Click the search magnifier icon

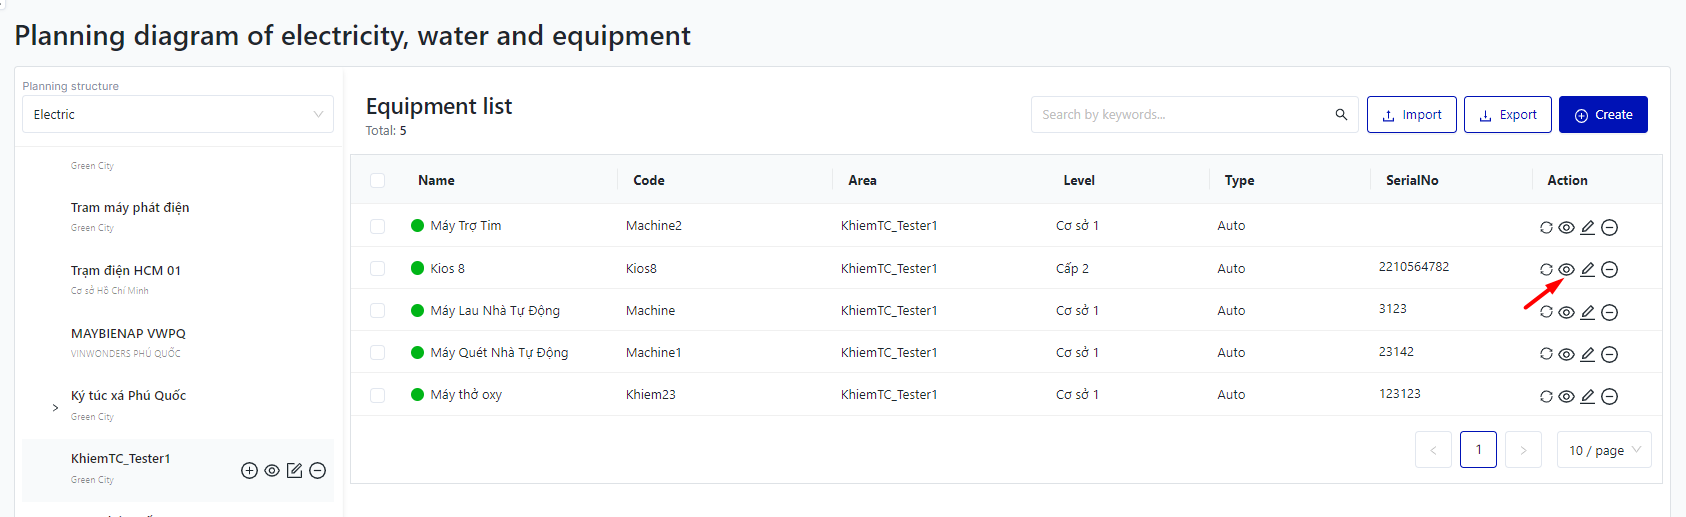(x=1341, y=115)
